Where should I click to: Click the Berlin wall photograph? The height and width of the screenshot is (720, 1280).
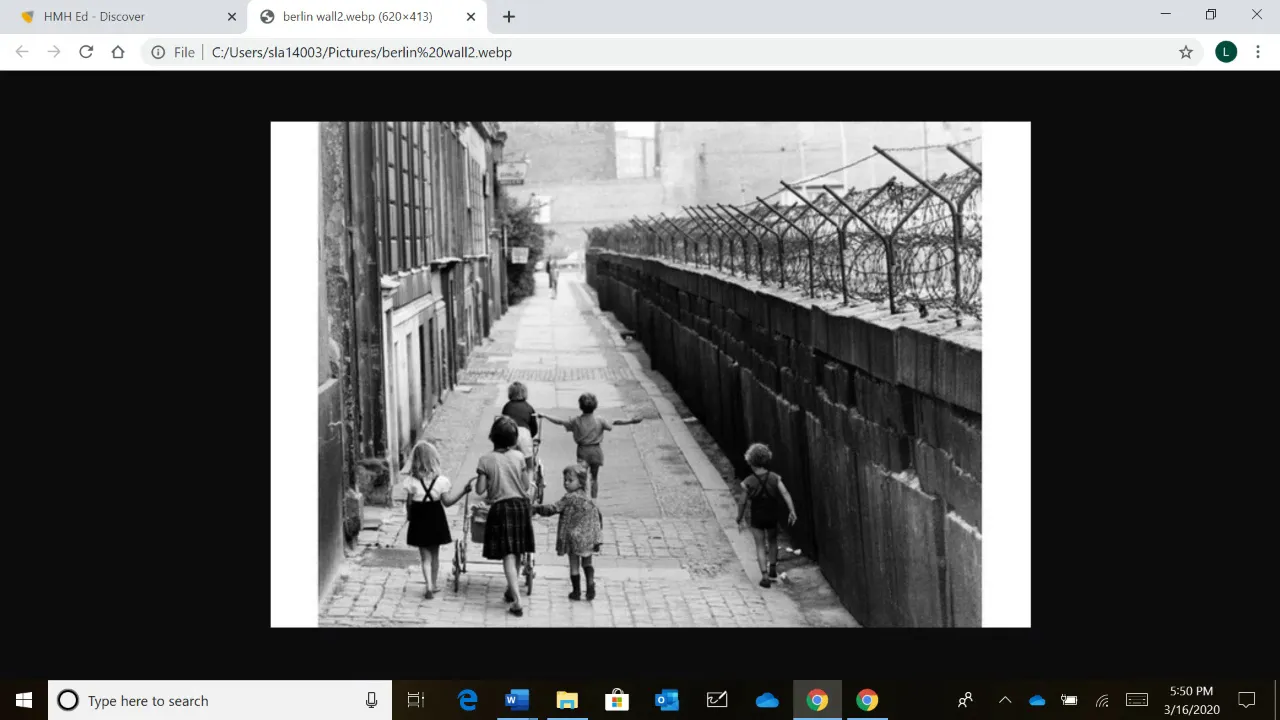(650, 375)
